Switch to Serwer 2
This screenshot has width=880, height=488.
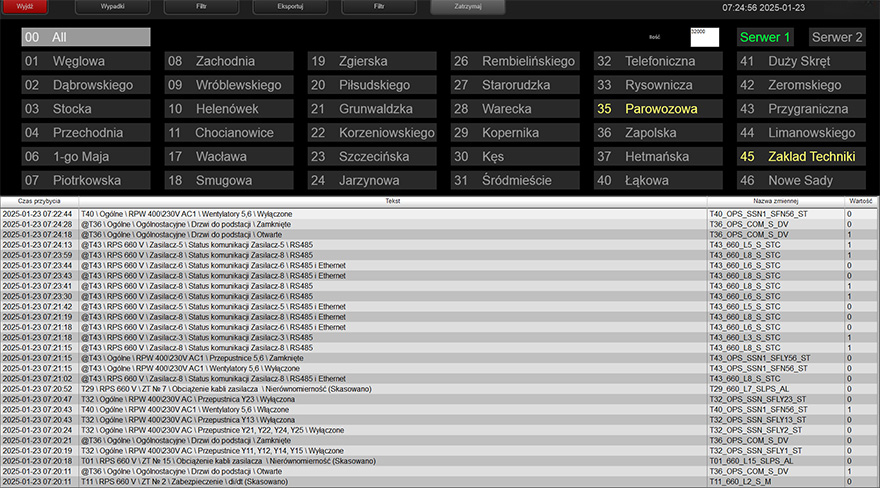pyautogui.click(x=837, y=37)
